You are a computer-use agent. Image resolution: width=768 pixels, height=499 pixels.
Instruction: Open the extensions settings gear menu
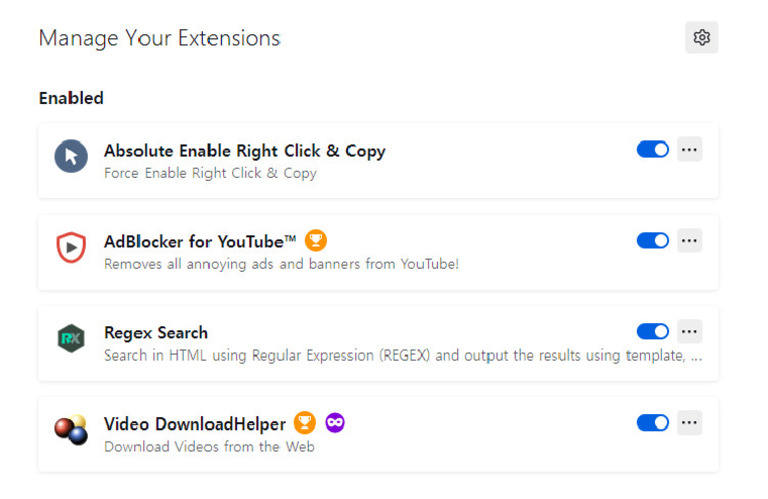pyautogui.click(x=701, y=38)
